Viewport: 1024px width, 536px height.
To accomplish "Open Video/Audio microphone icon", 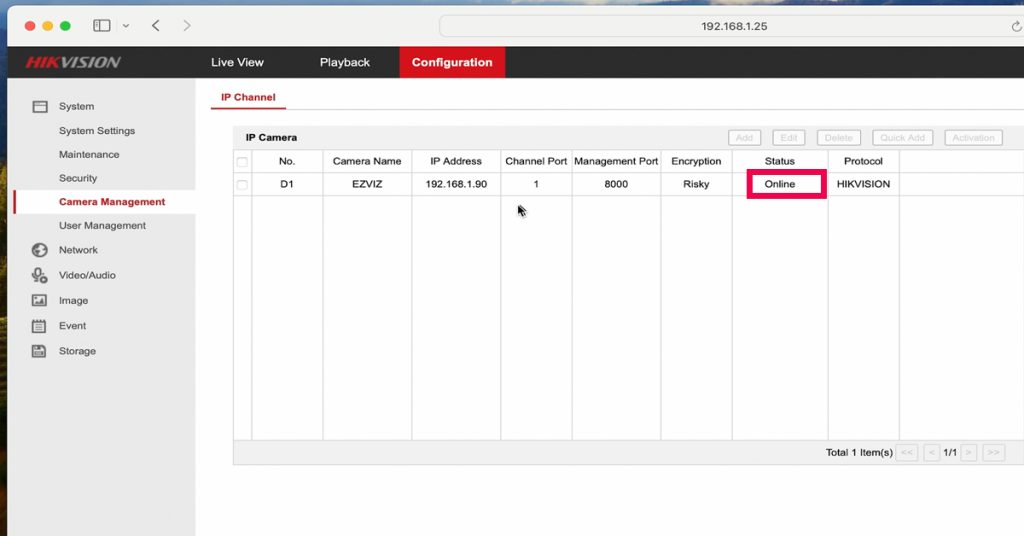I will pos(40,275).
